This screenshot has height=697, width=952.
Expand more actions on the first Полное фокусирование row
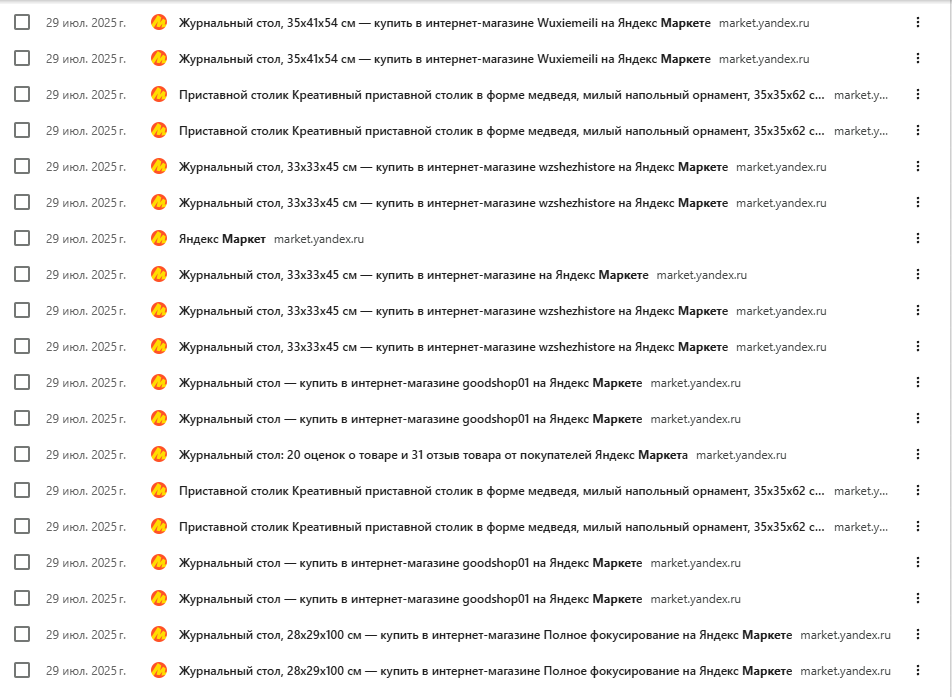(x=917, y=634)
